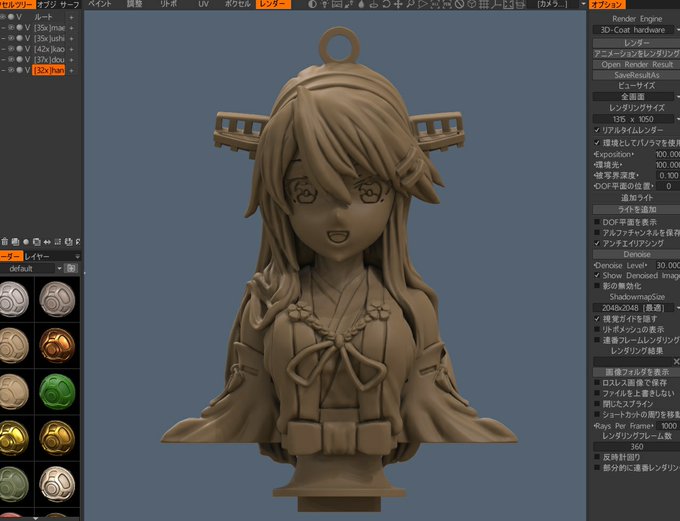Collapse the [35x]ushi tree node
Image resolution: width=680 pixels, height=521 pixels.
click(3, 39)
